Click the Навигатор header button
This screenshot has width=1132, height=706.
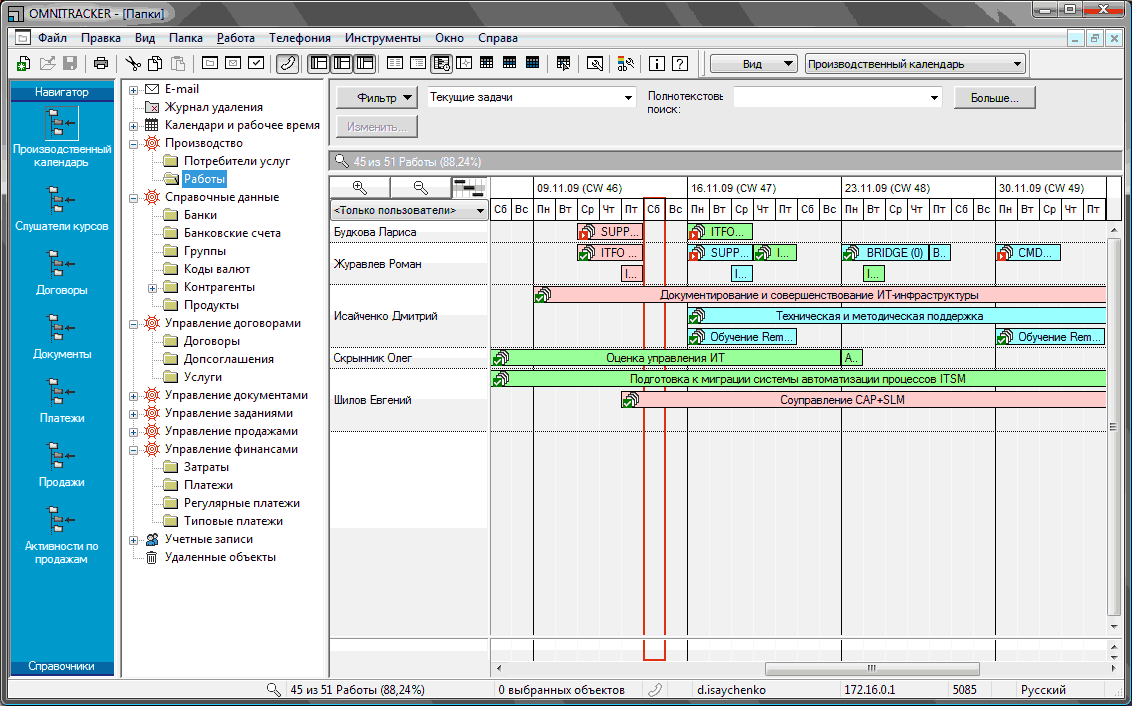[62, 92]
